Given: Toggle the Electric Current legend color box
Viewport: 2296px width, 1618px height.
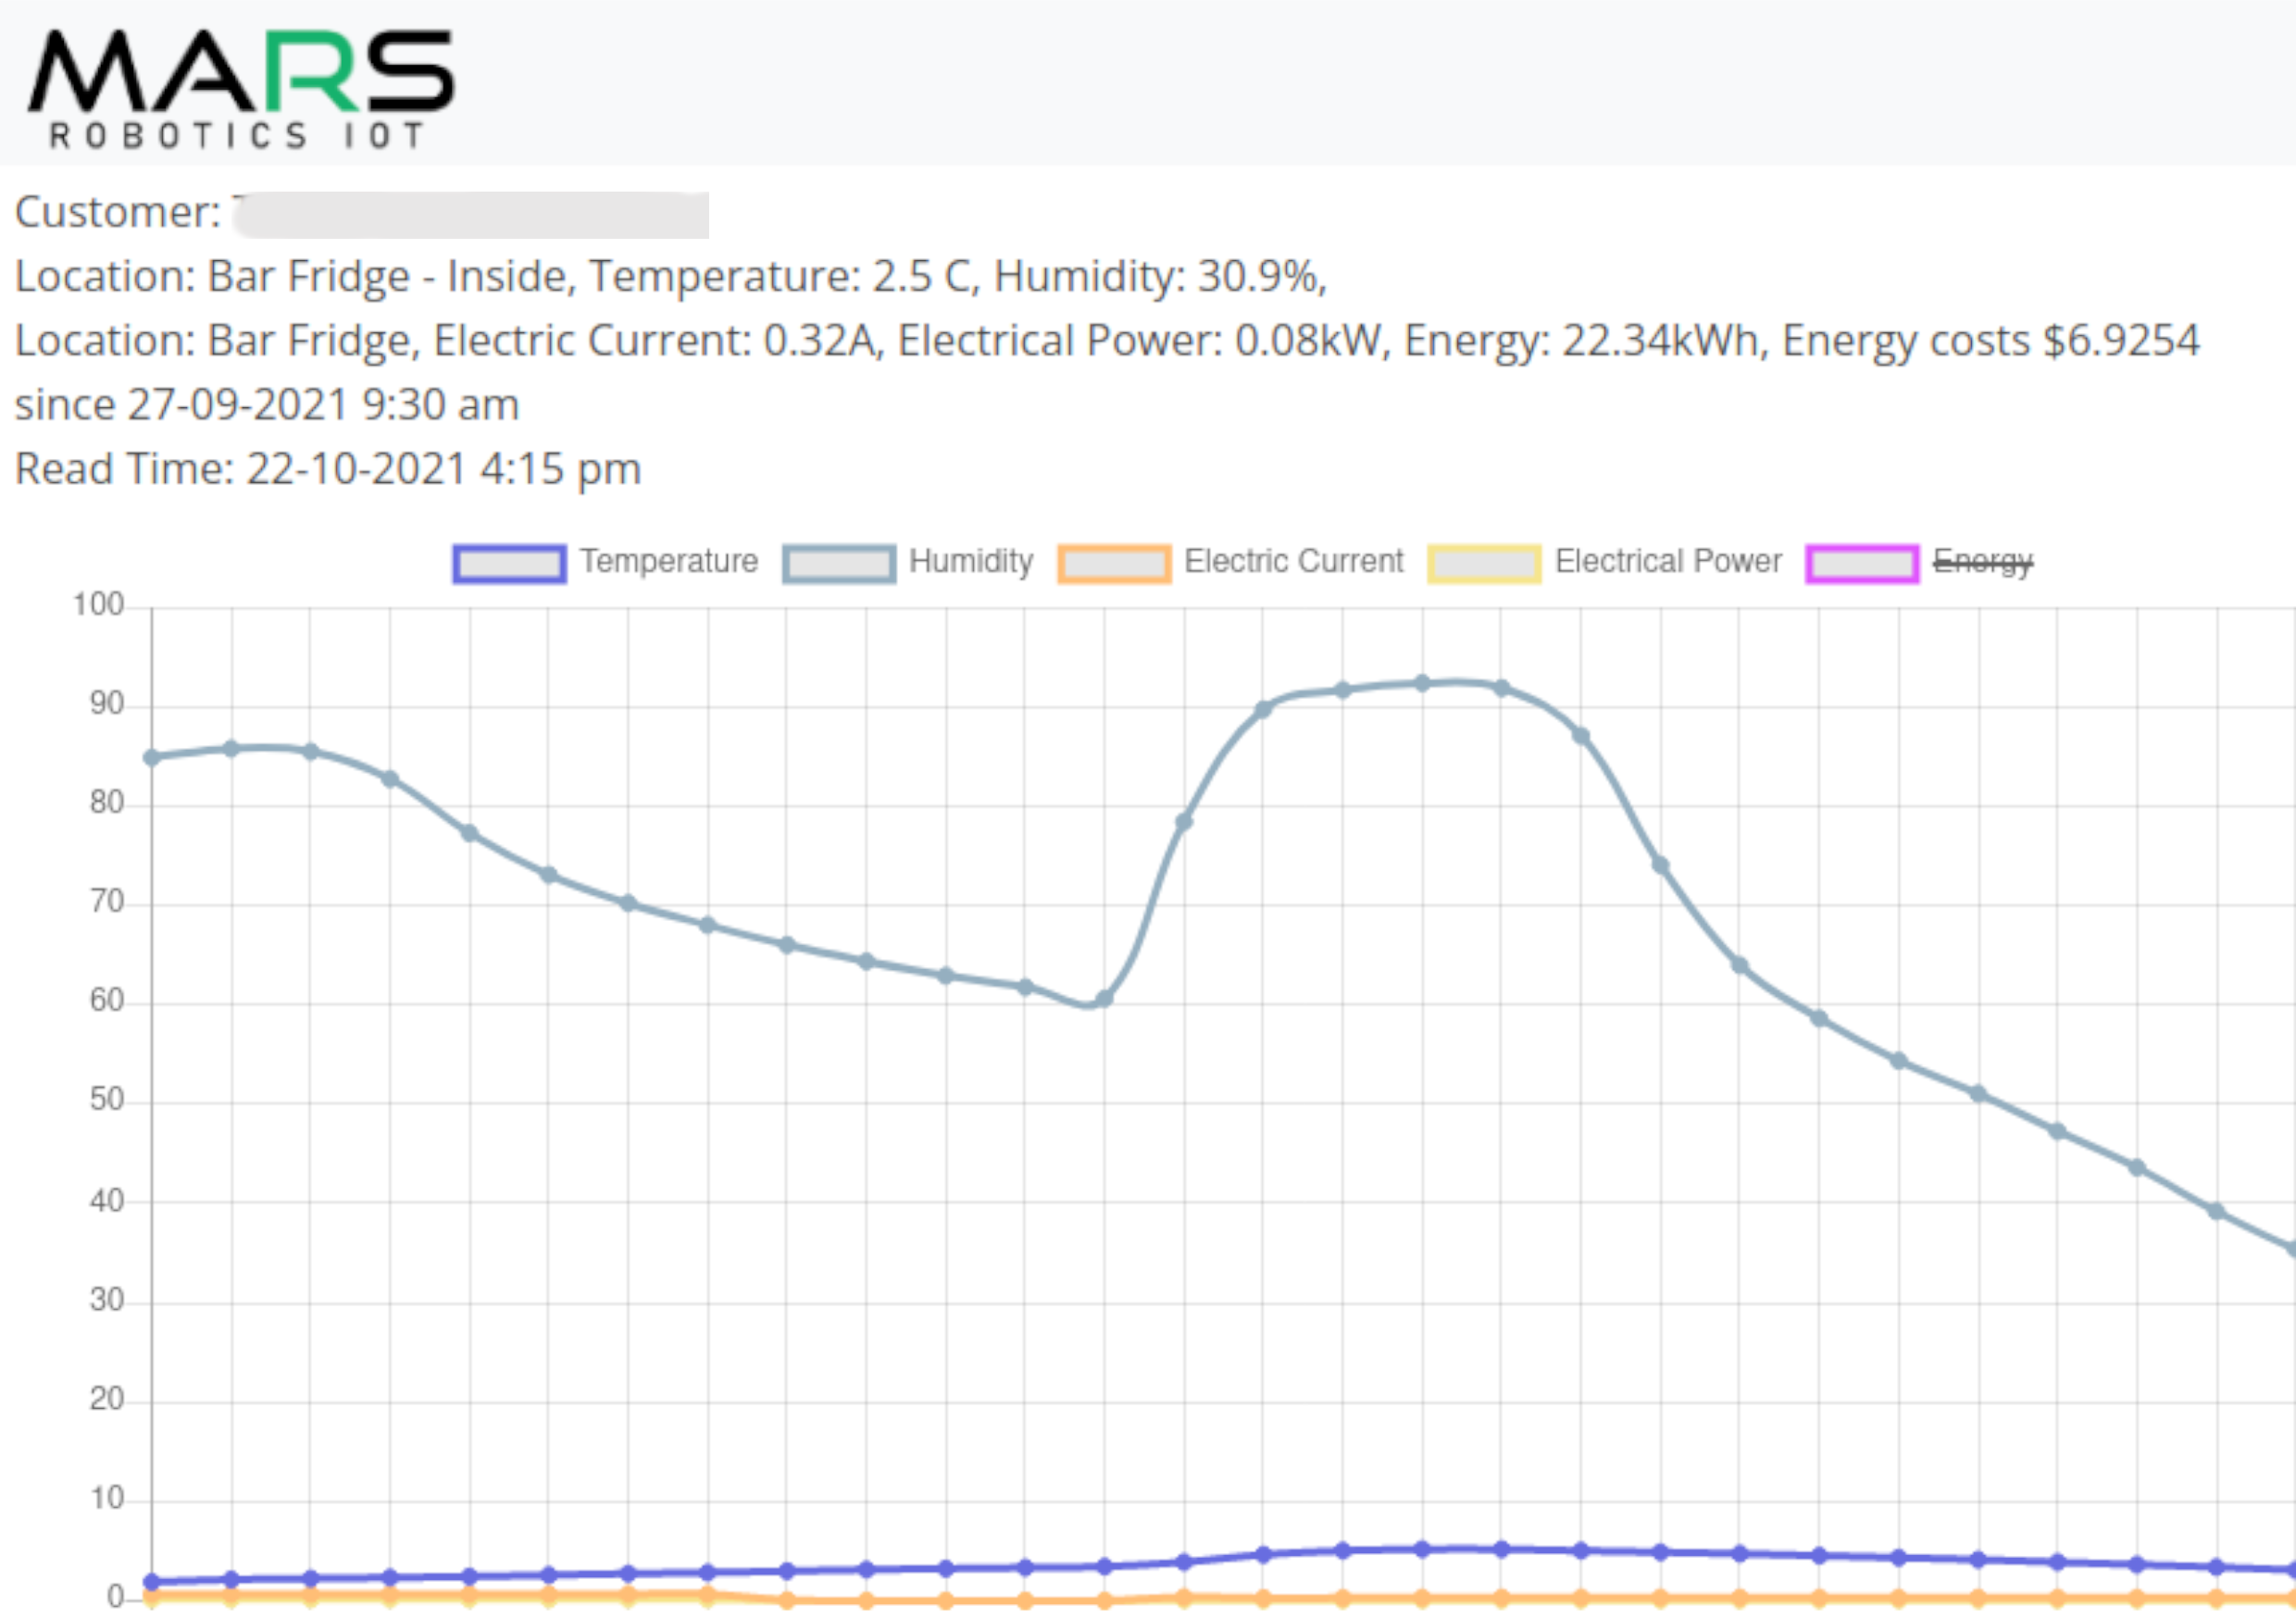Looking at the screenshot, I should pyautogui.click(x=1114, y=564).
